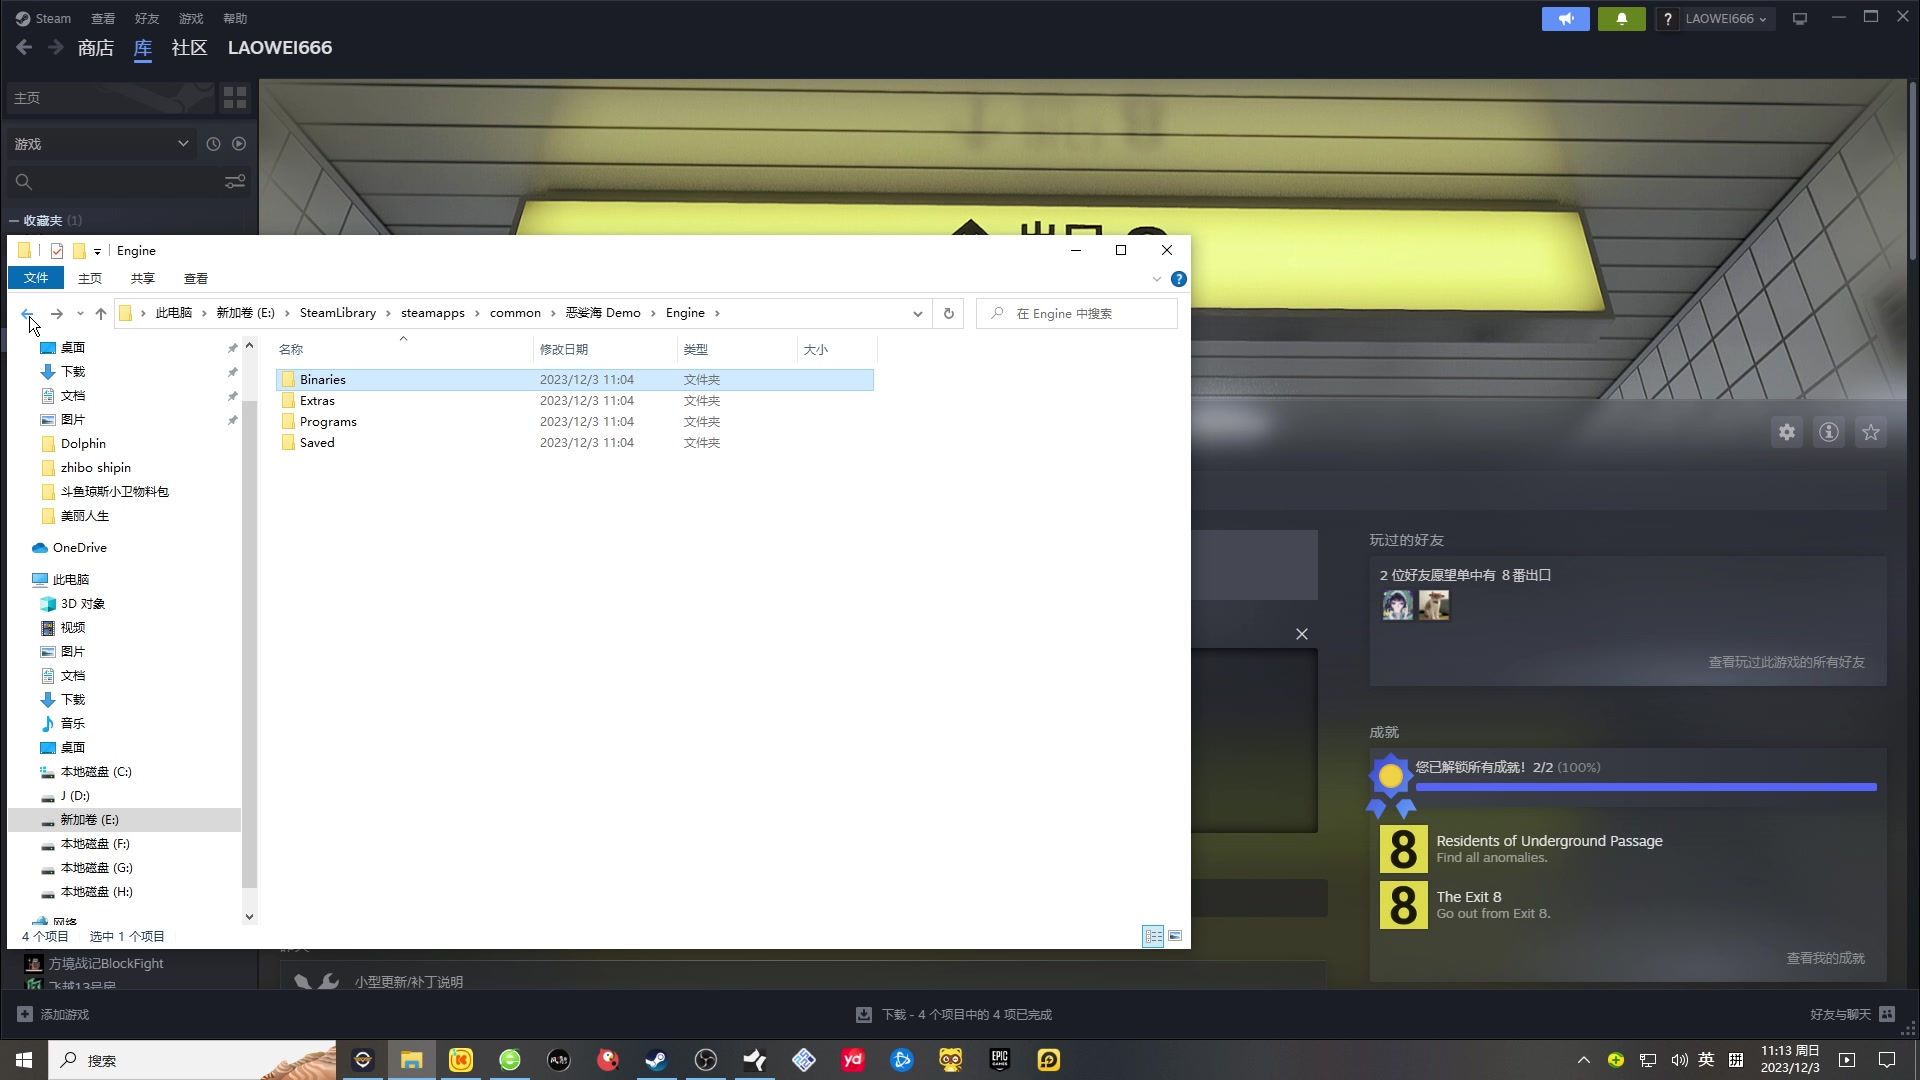Open Steam notifications bell icon
This screenshot has width=1920, height=1080.
1621,19
